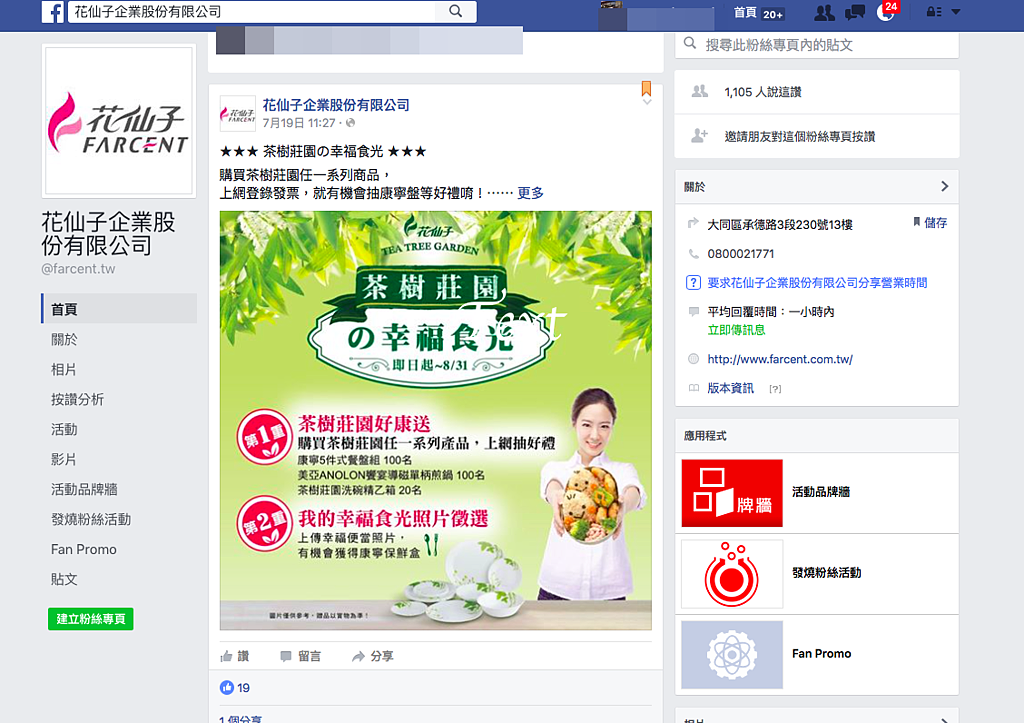Click the Facebook logo icon
This screenshot has width=1024, height=723.
coord(52,12)
